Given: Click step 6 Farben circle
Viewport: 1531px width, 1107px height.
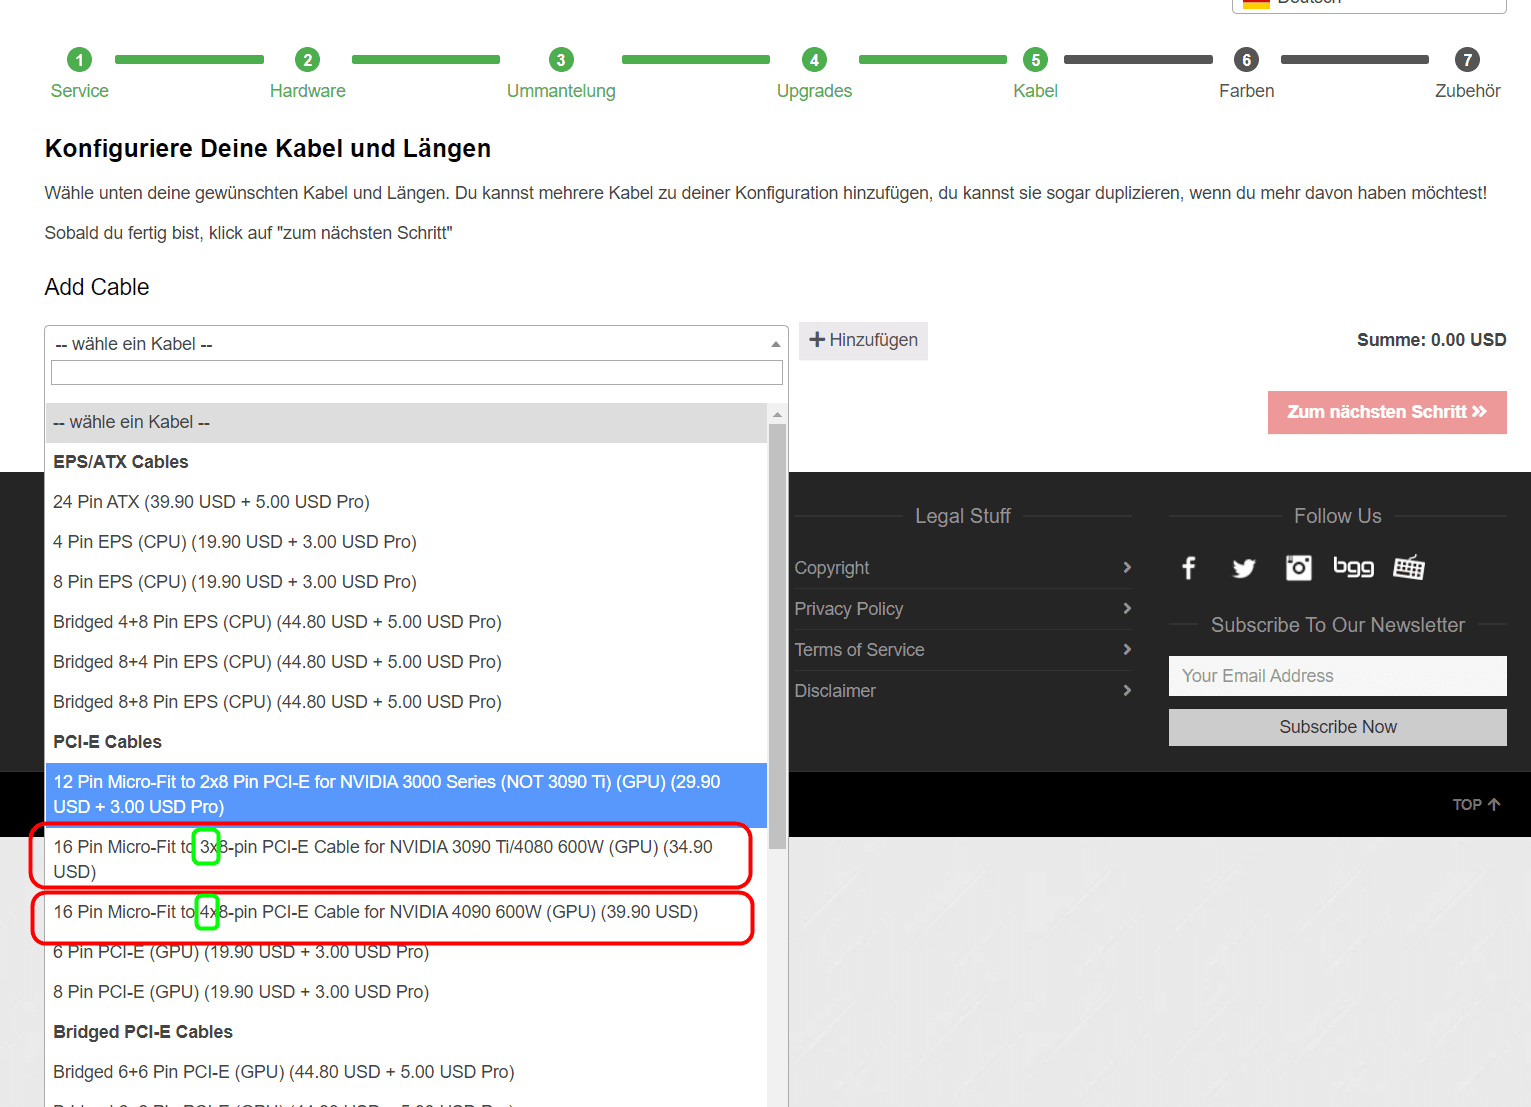Looking at the screenshot, I should pos(1246,60).
